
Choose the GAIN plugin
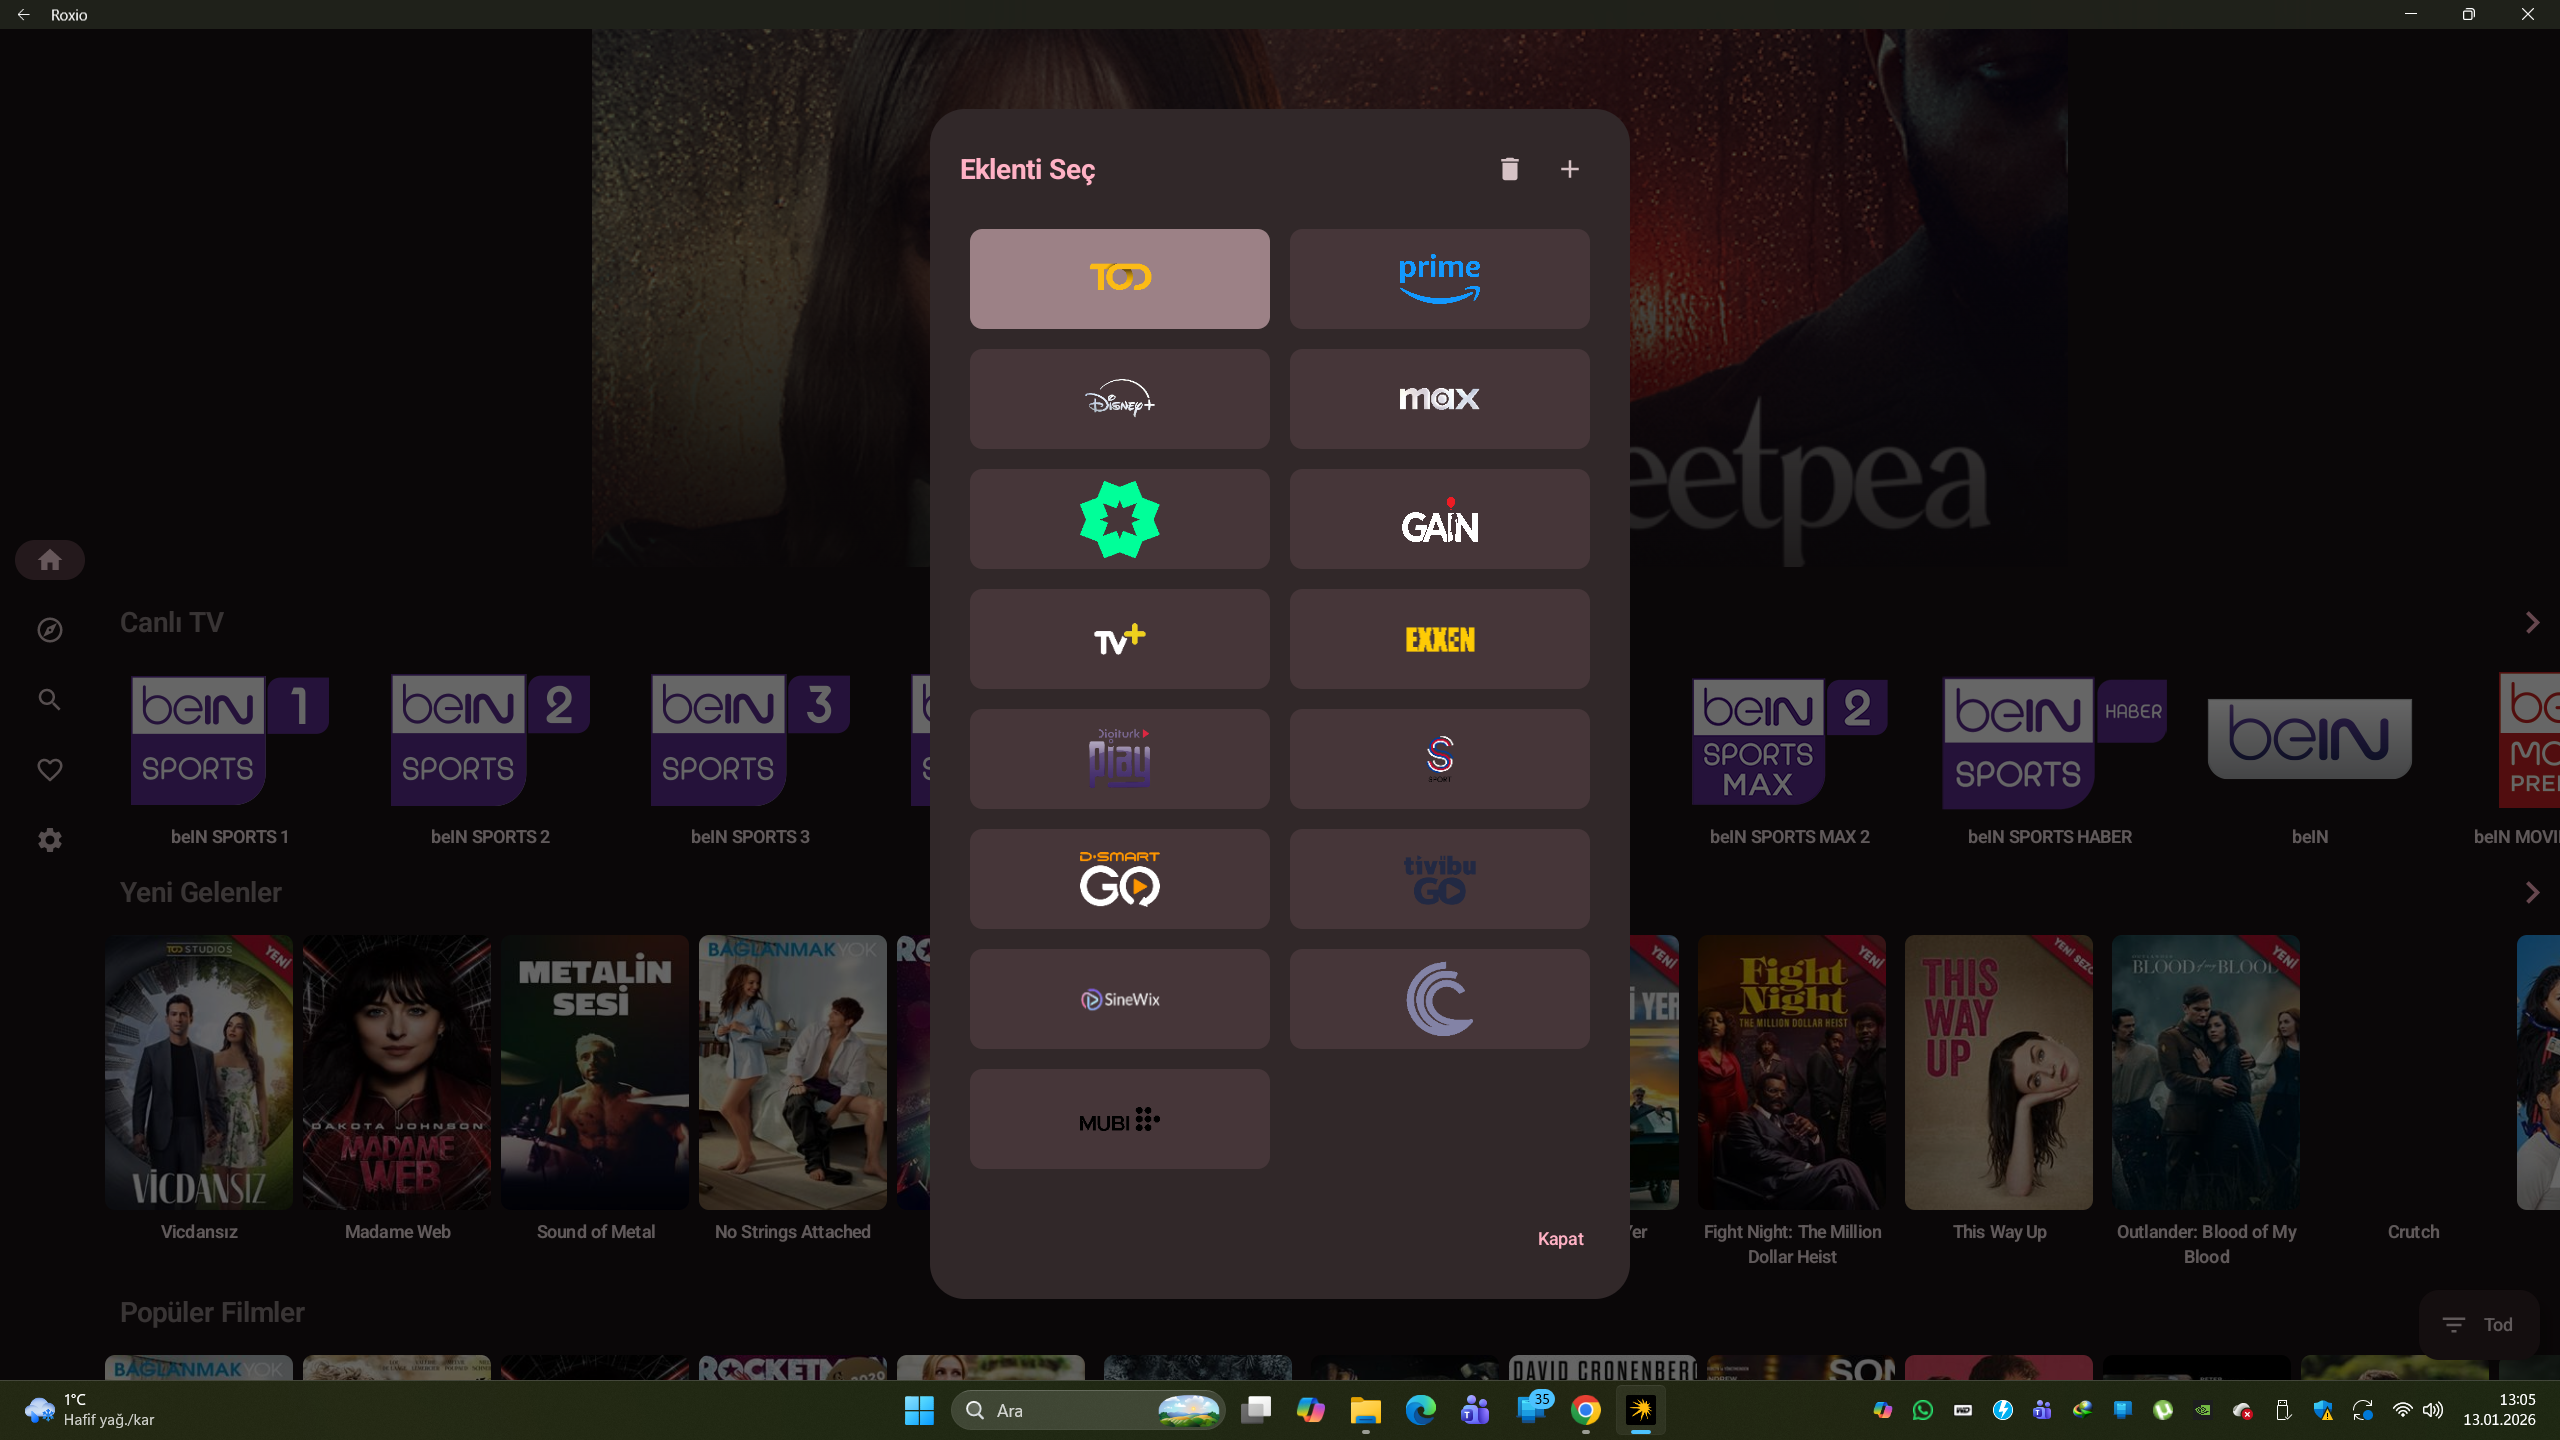pos(1440,519)
